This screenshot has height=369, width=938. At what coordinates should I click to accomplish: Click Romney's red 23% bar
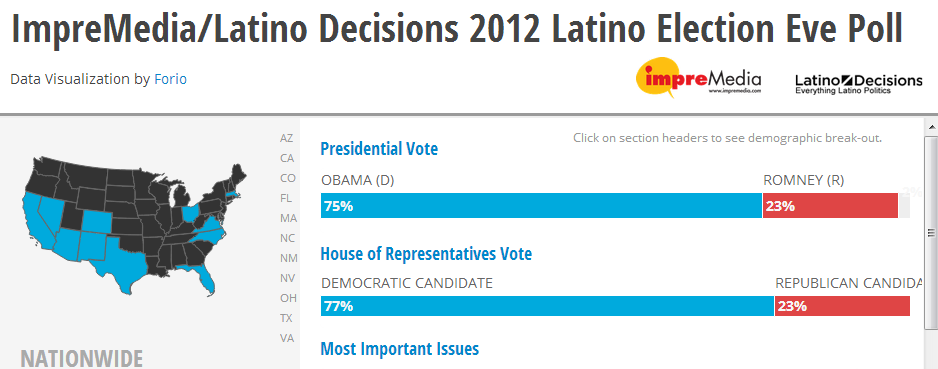coord(830,206)
